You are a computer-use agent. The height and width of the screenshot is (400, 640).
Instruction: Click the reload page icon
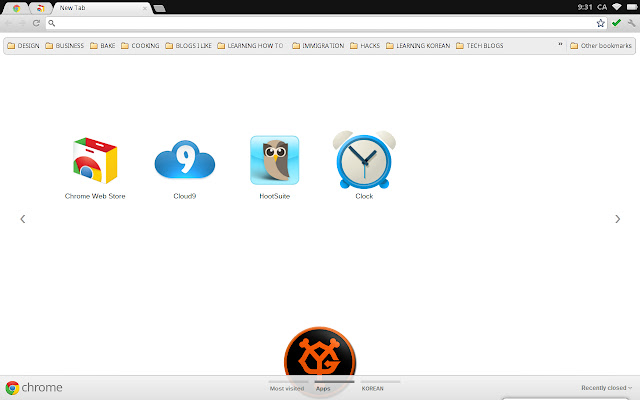coord(36,23)
